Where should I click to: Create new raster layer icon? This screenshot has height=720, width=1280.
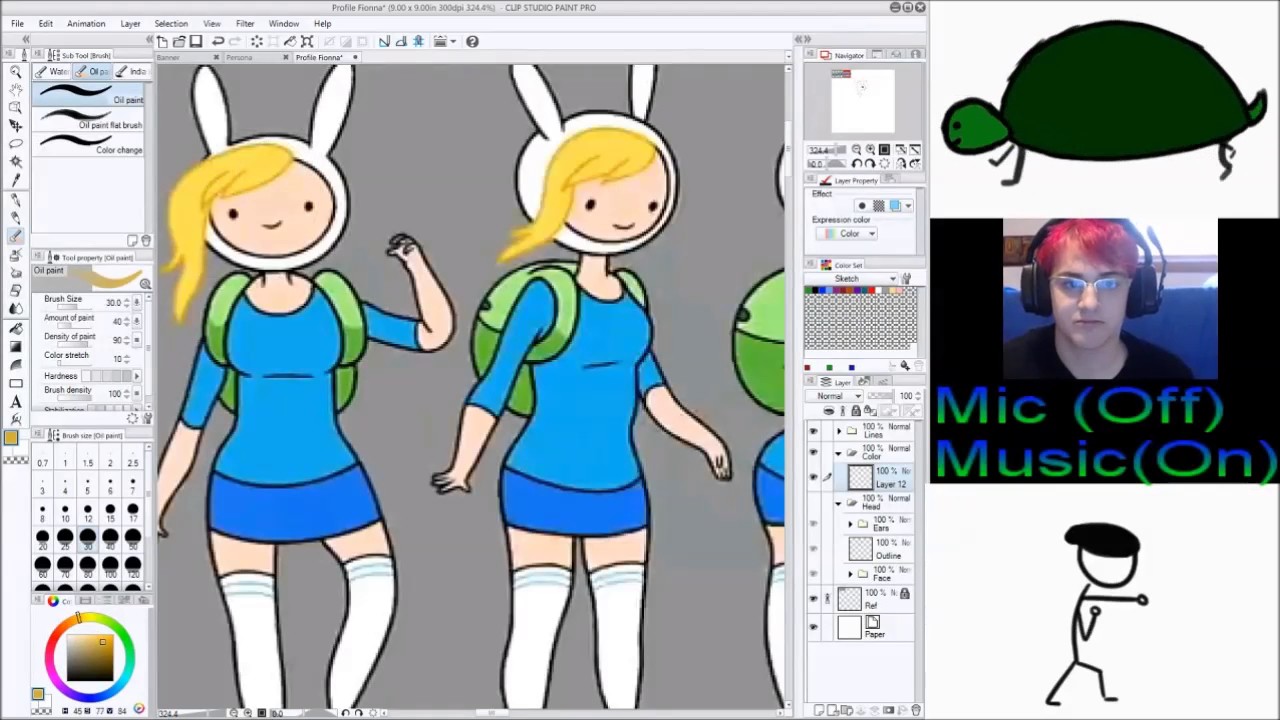coord(819,710)
